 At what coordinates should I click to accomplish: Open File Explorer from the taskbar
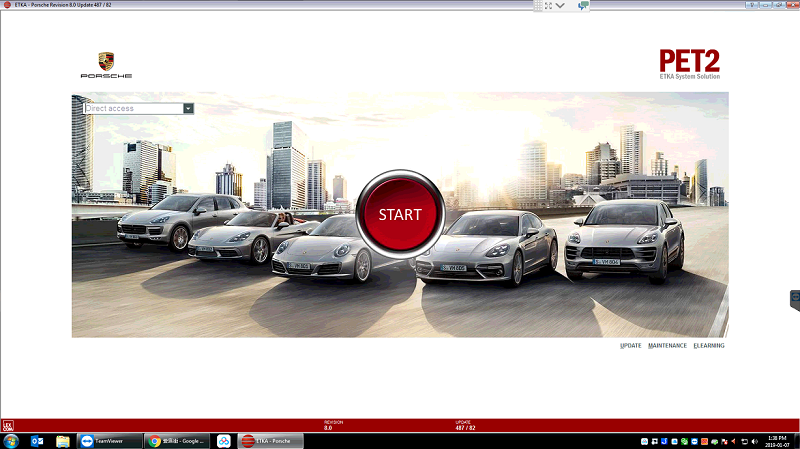click(x=63, y=441)
